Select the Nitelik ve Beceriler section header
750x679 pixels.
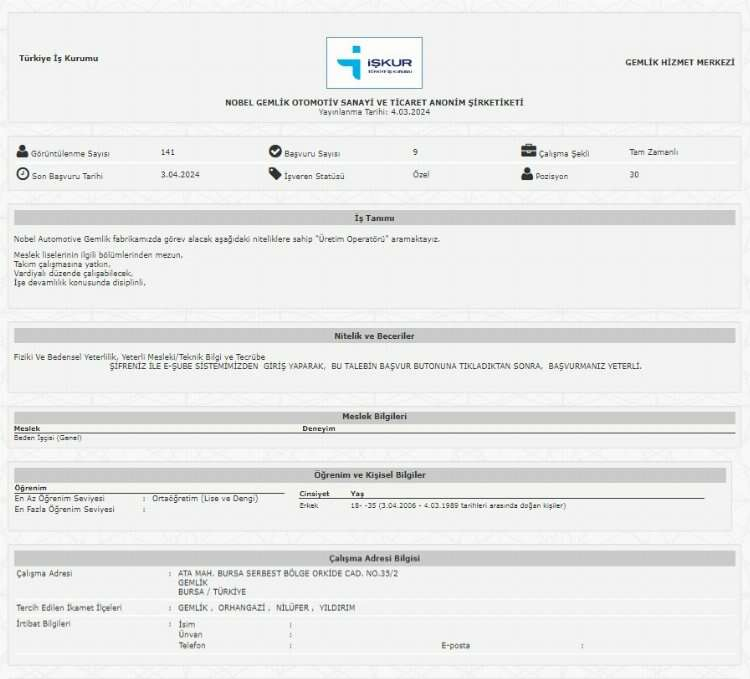coord(374,336)
